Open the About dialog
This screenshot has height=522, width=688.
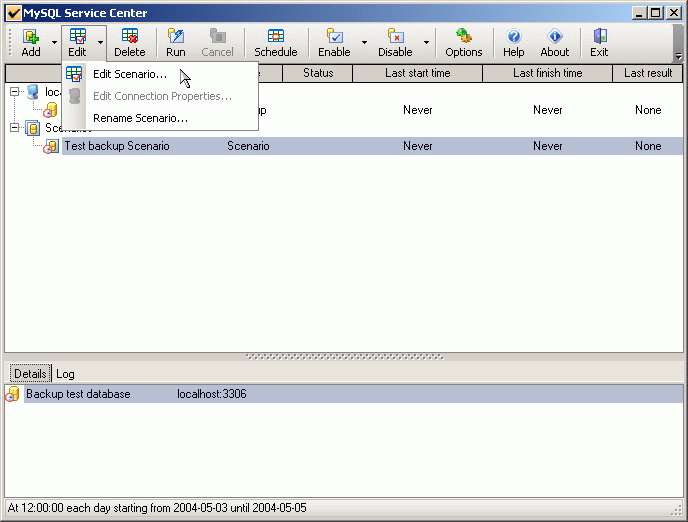pos(555,43)
